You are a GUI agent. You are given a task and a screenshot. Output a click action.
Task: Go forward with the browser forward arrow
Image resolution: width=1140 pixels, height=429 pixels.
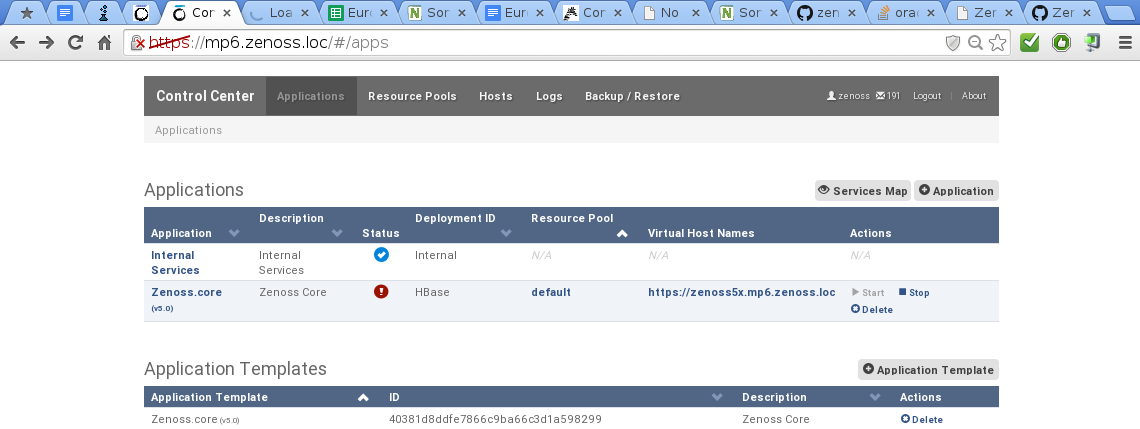click(x=47, y=43)
